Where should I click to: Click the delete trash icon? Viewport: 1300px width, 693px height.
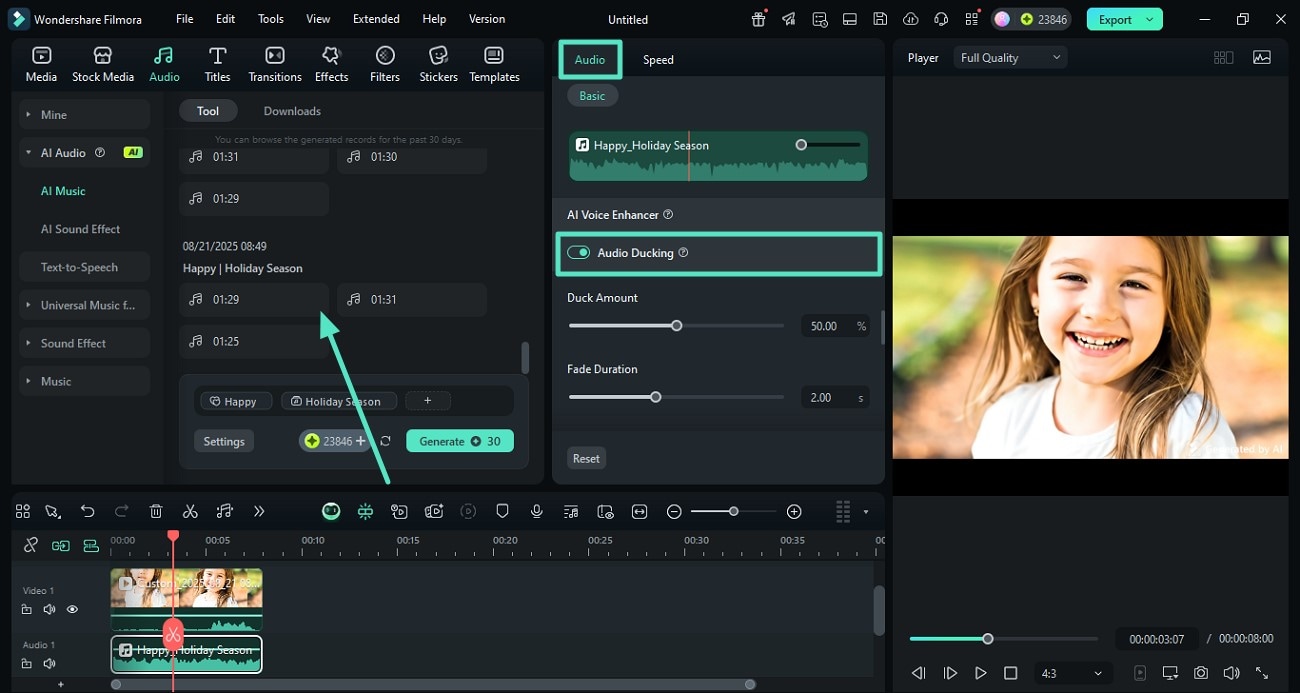(156, 511)
